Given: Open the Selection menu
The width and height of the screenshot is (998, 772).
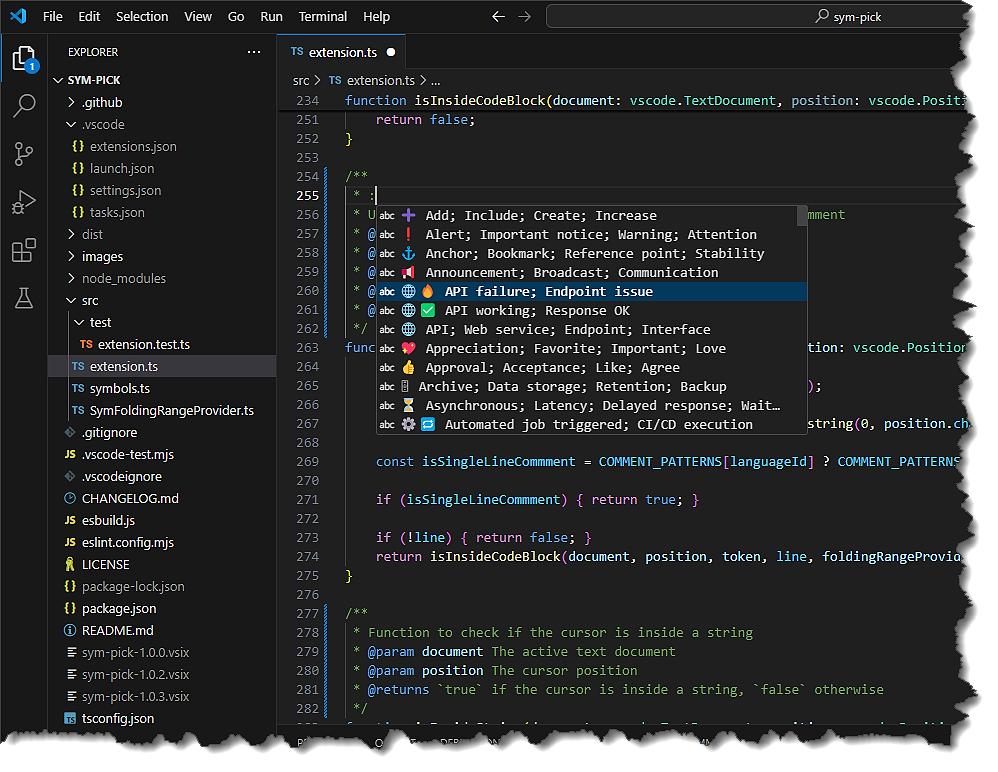Looking at the screenshot, I should [x=142, y=17].
